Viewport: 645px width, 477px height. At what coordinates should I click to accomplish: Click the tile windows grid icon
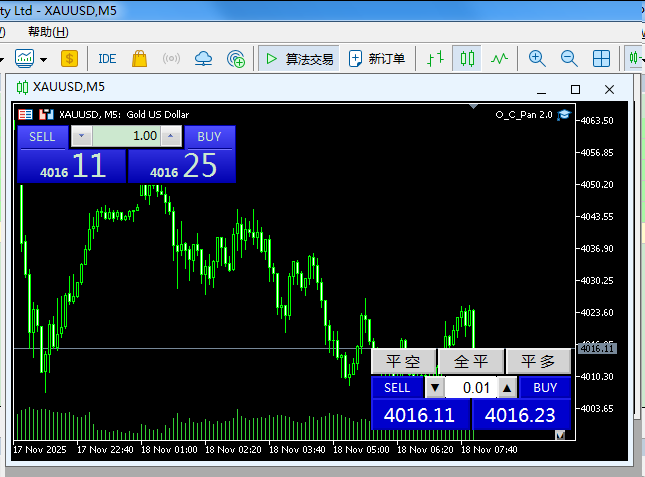(x=601, y=59)
